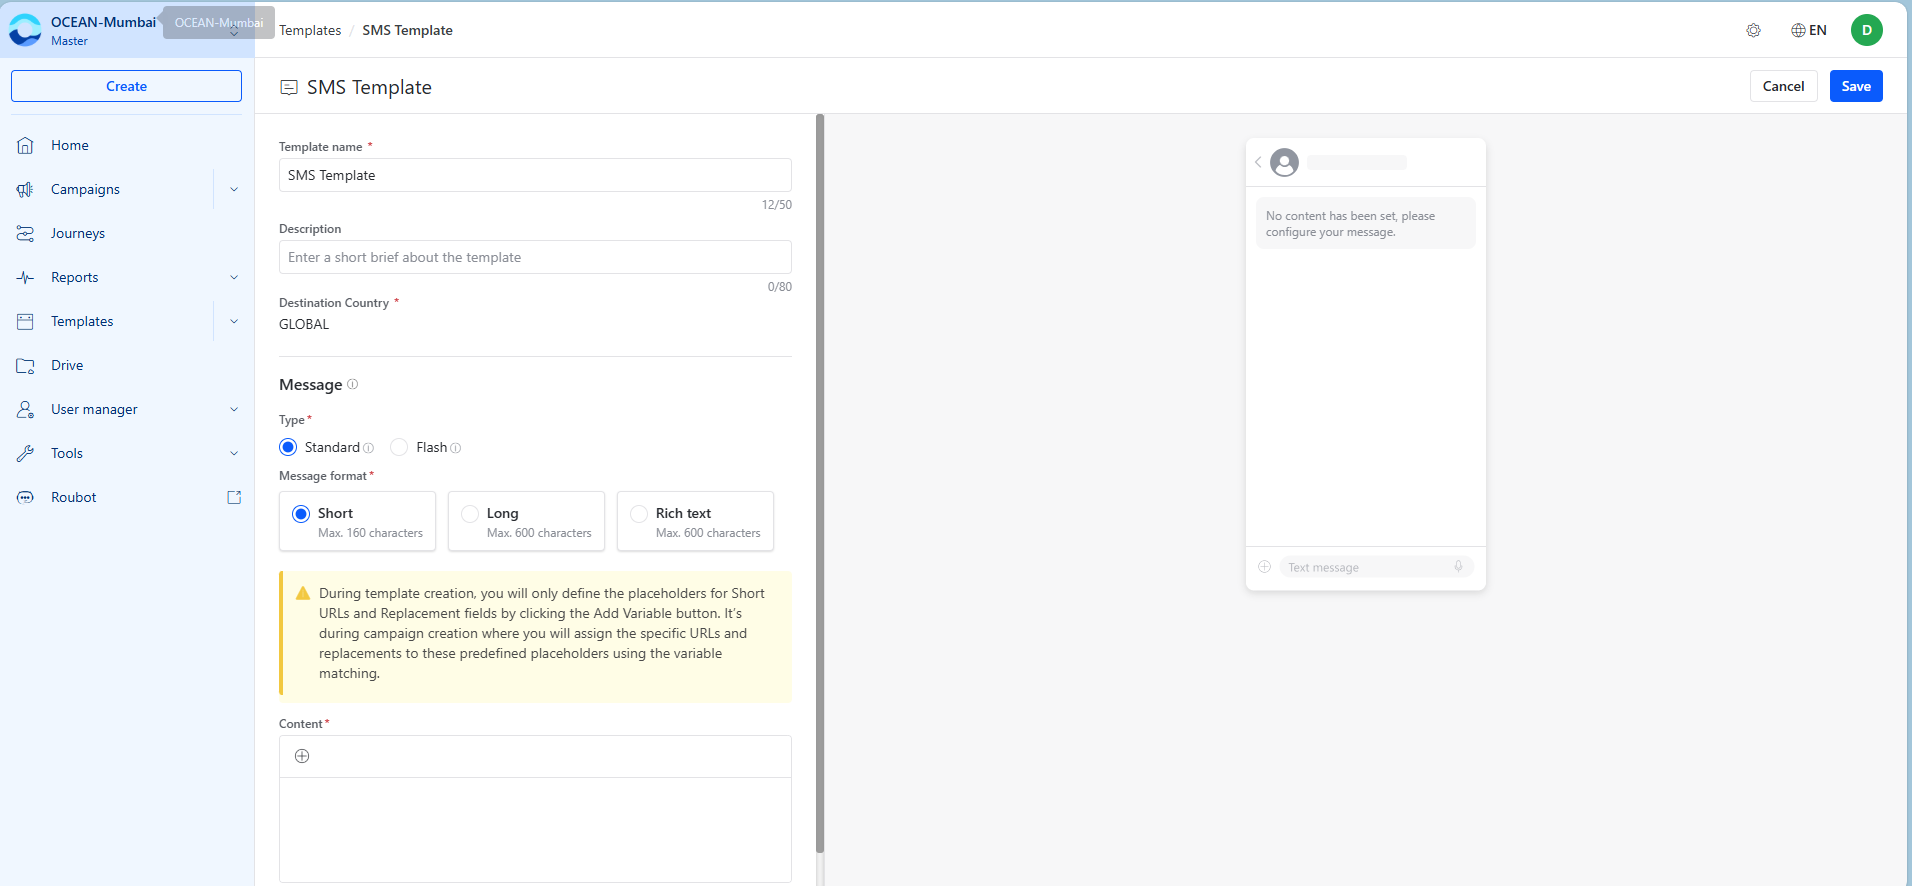Go to Templates breadcrumb link
The image size is (1912, 886).
tap(310, 30)
